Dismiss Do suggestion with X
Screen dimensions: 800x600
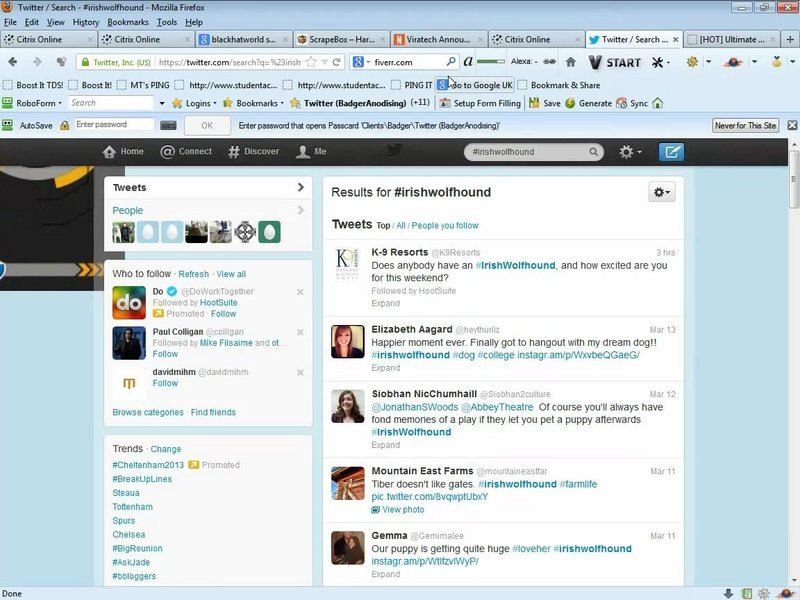click(x=301, y=292)
